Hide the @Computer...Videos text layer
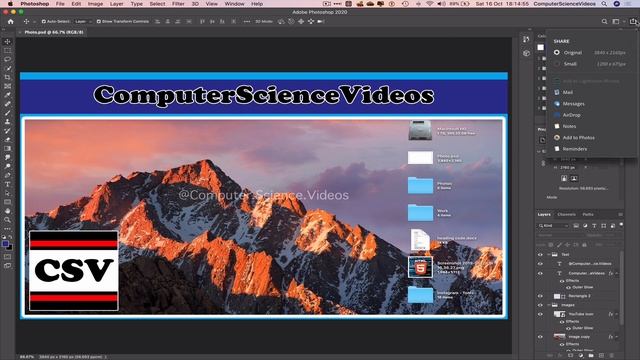This screenshot has height=360, width=640. pyautogui.click(x=540, y=264)
